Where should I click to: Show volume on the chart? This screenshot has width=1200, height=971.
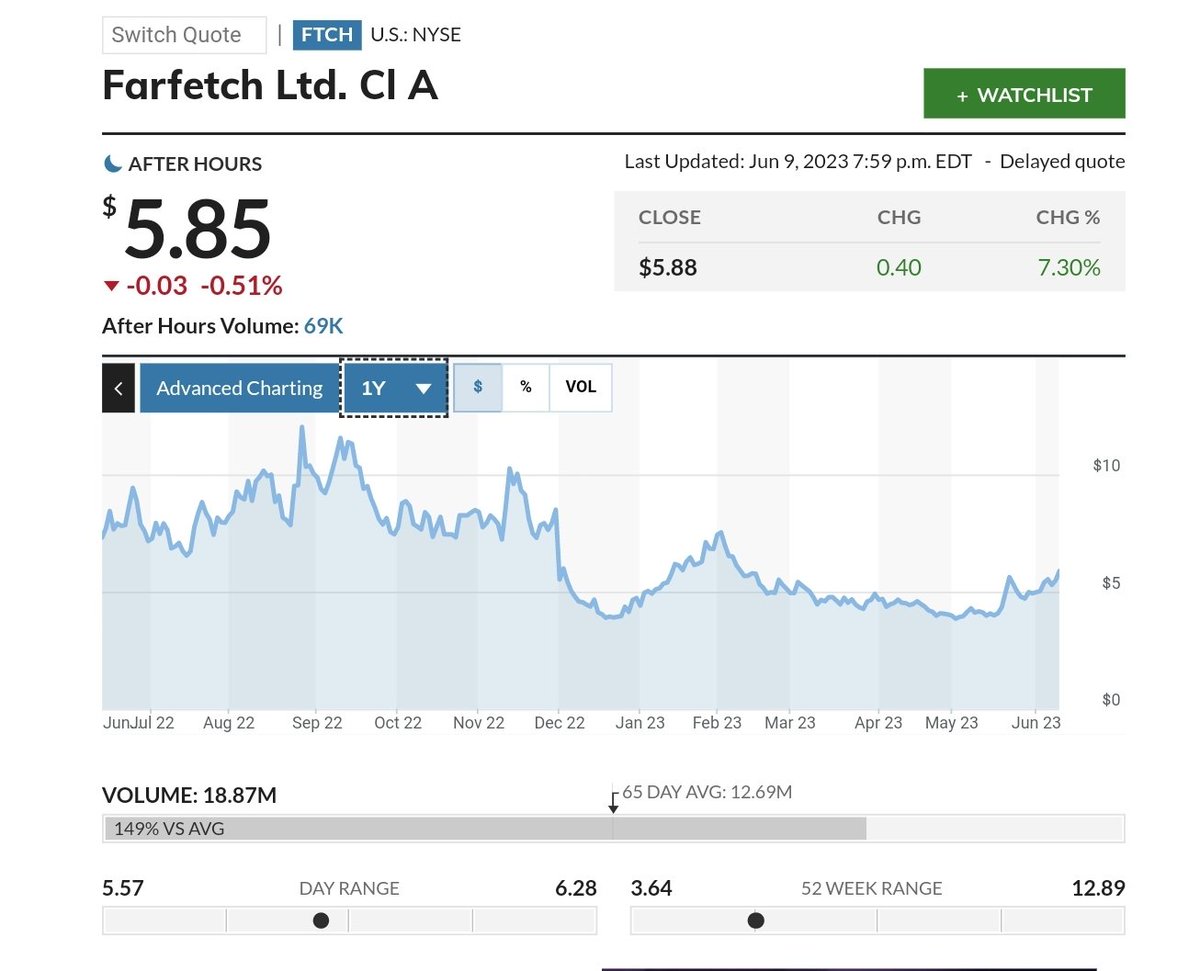[581, 387]
